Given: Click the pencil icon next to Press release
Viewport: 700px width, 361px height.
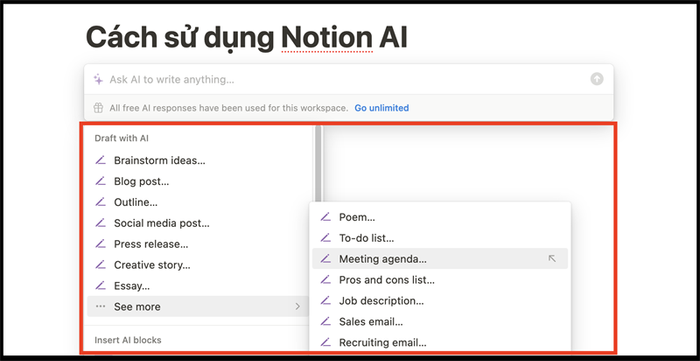Looking at the screenshot, I should (x=100, y=244).
